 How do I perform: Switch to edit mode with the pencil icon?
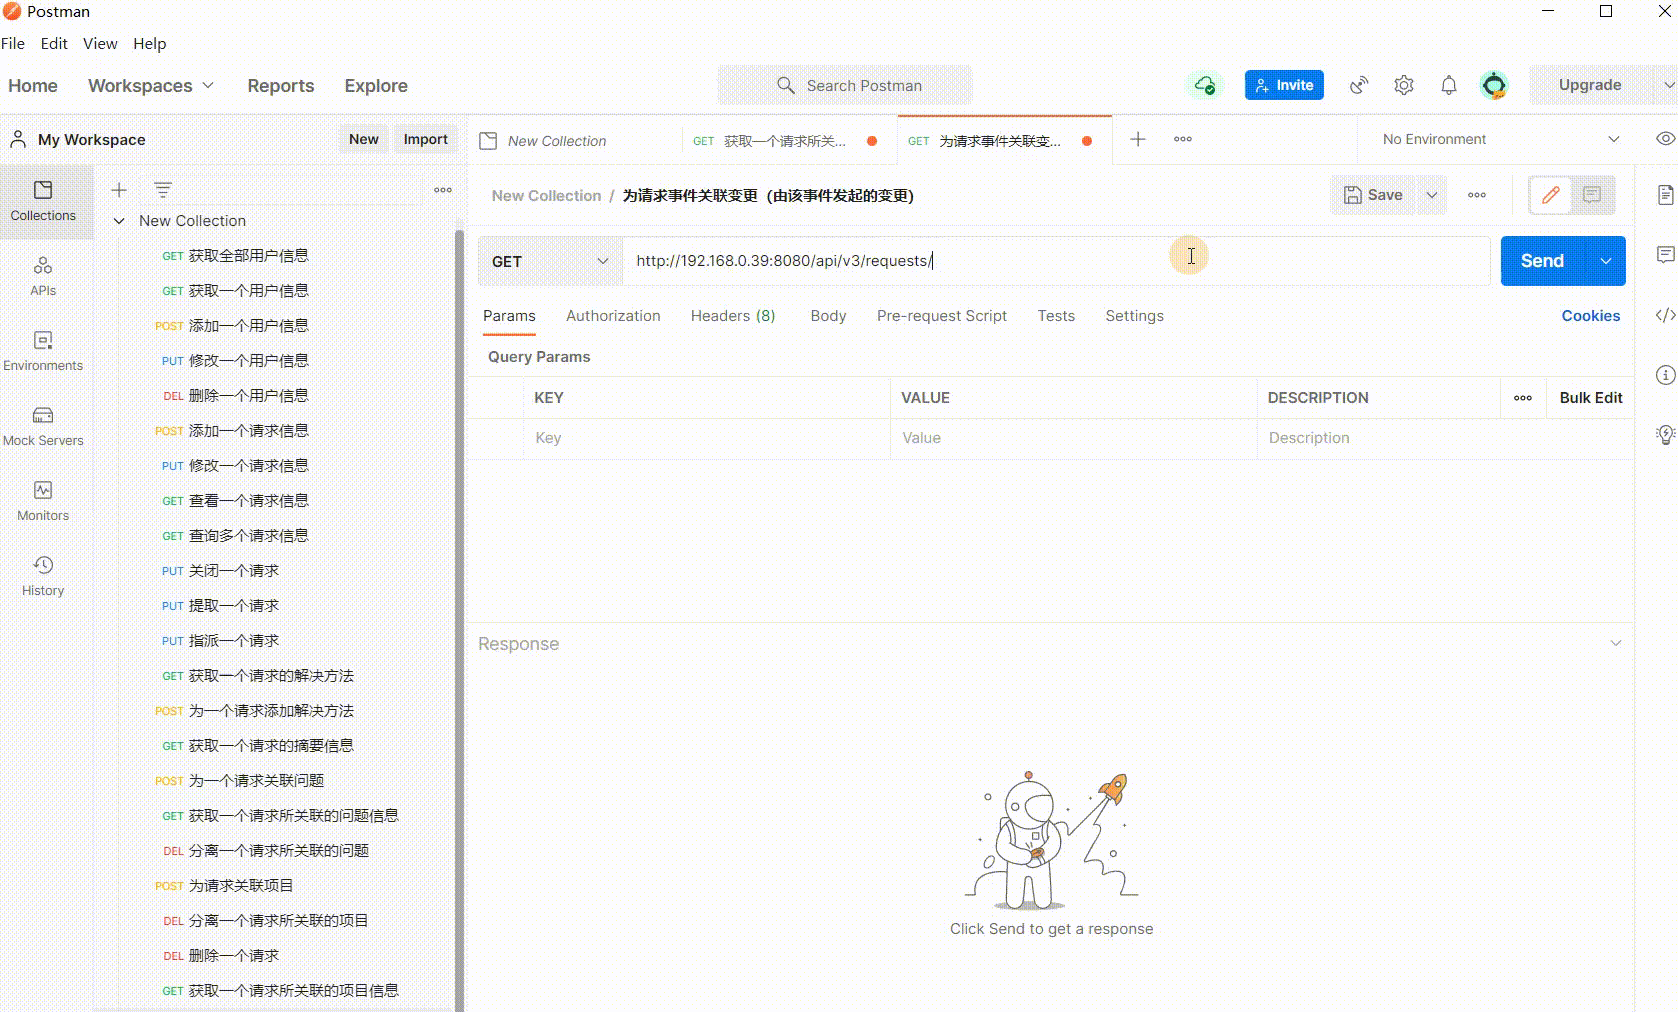click(1550, 195)
